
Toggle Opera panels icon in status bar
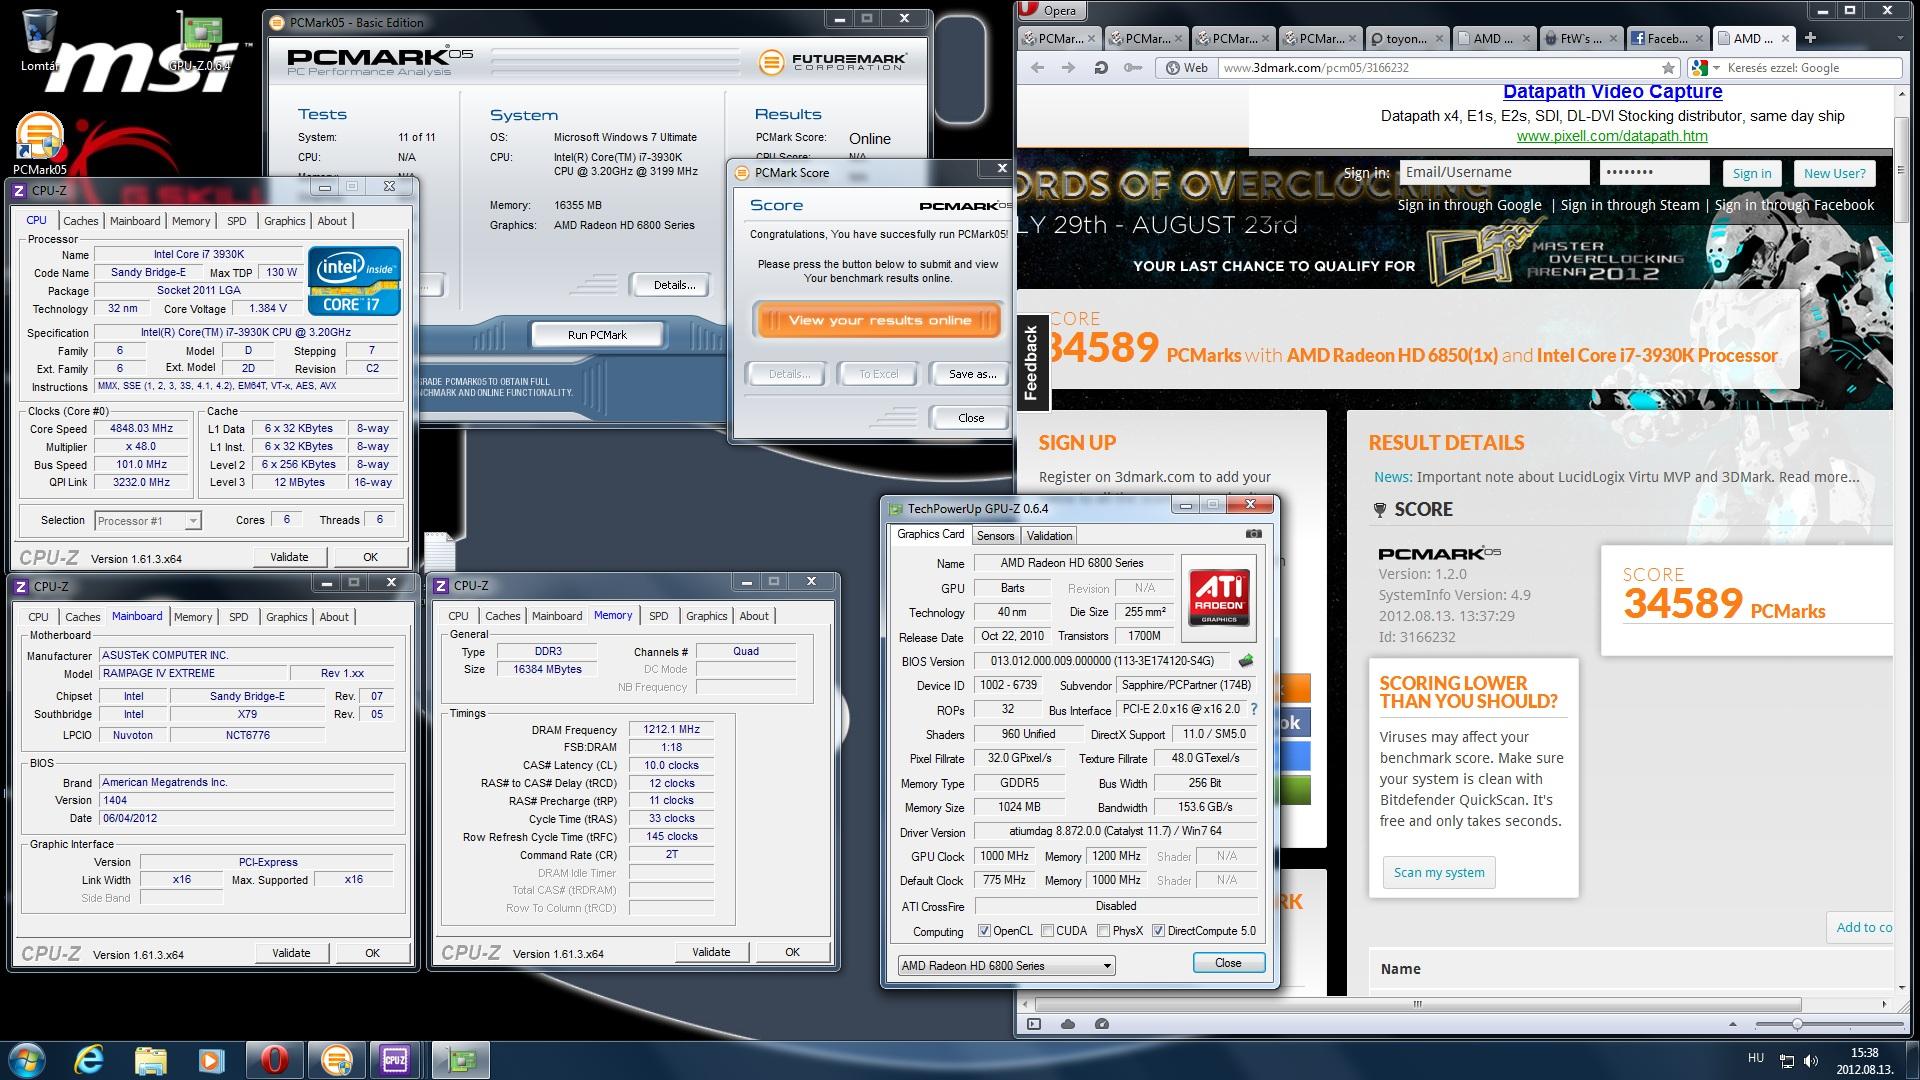1034,1024
